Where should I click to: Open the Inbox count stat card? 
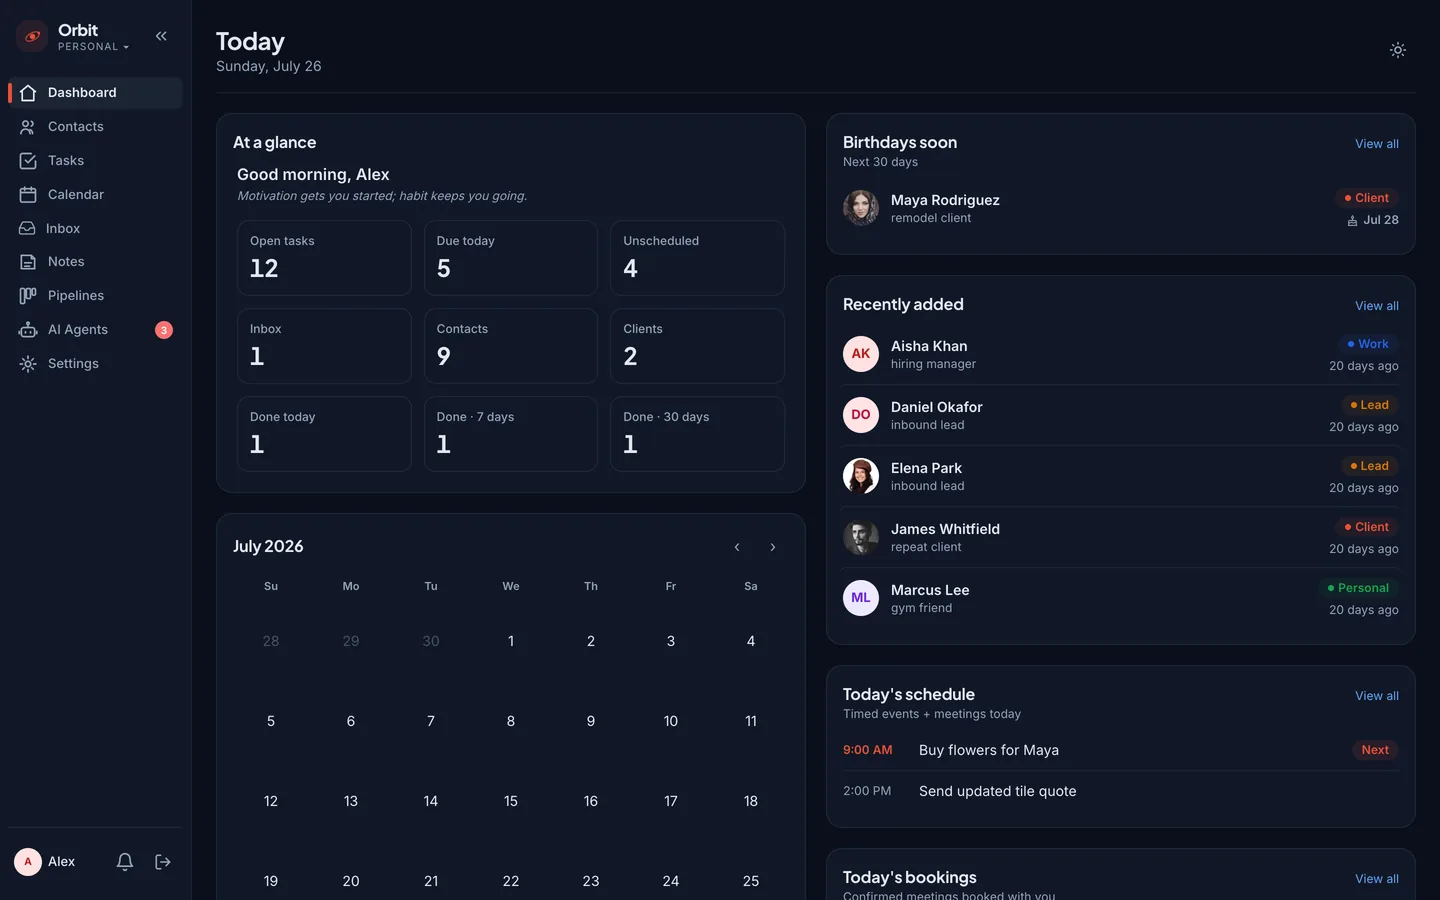coord(324,346)
